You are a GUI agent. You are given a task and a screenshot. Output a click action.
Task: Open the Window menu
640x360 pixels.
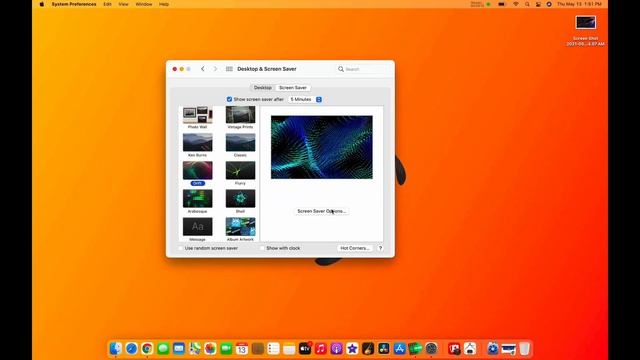point(144,4)
